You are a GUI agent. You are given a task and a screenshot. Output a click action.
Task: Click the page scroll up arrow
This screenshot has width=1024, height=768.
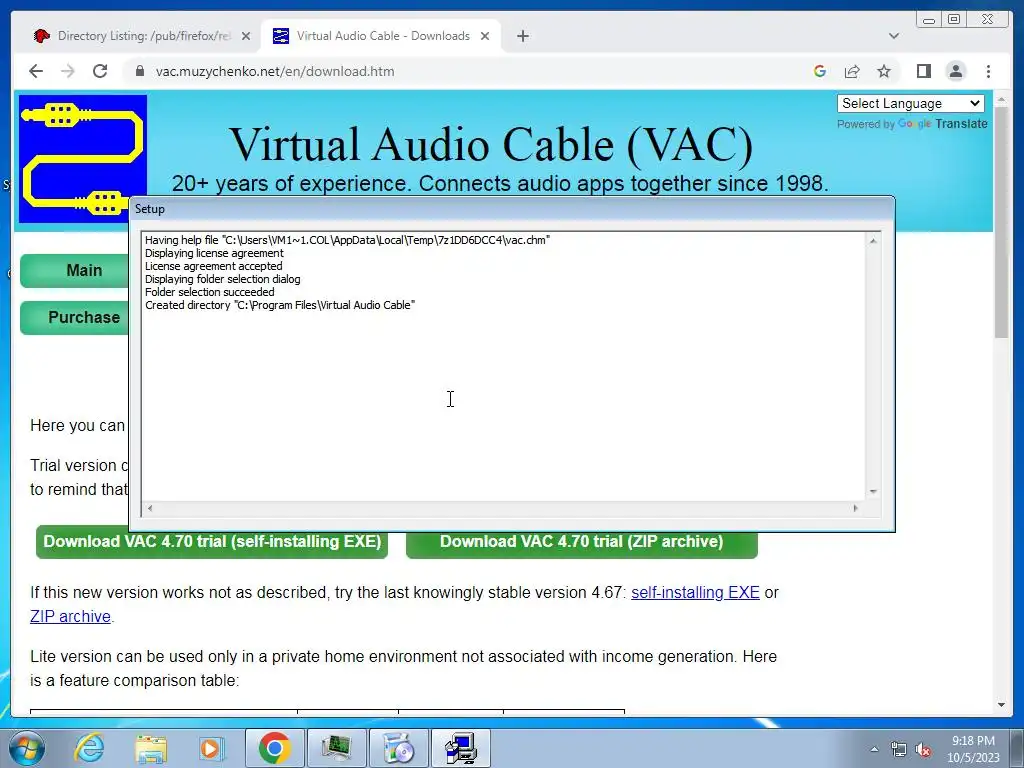1002,99
